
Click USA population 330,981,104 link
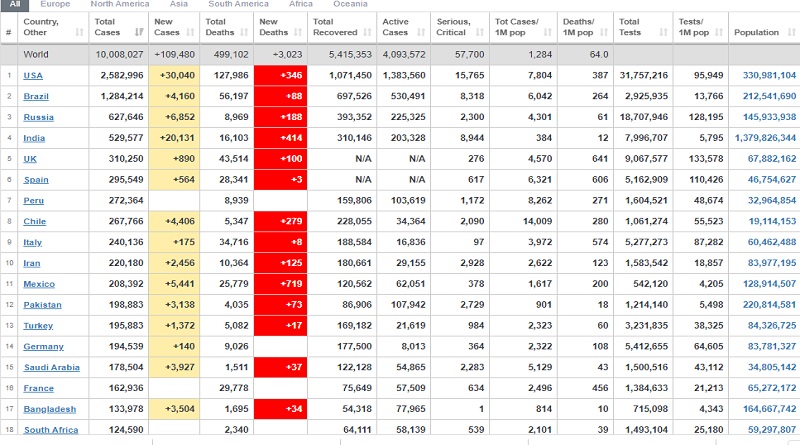pyautogui.click(x=769, y=76)
